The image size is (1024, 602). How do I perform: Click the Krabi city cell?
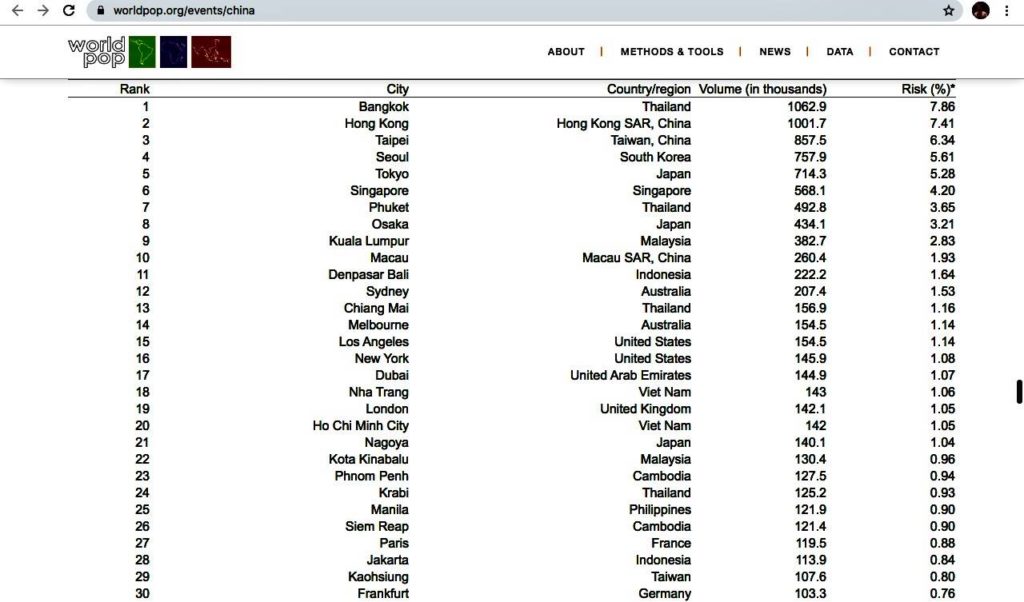[394, 493]
